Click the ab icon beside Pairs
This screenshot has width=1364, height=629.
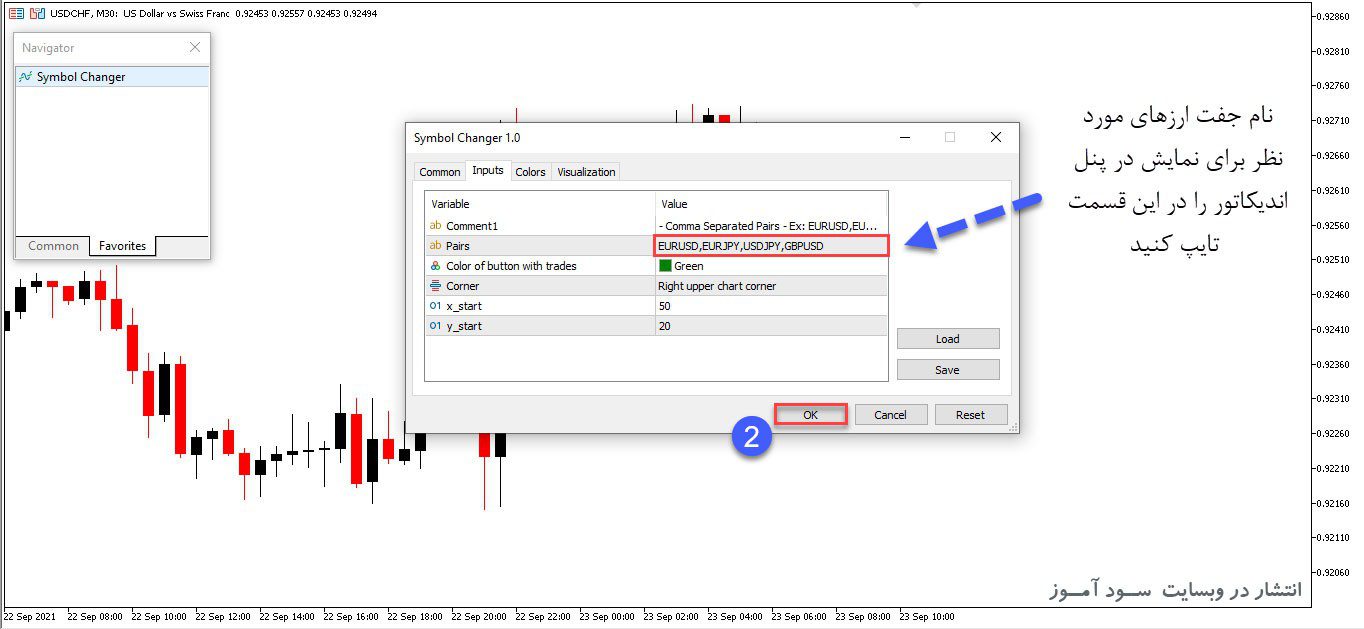pos(435,246)
